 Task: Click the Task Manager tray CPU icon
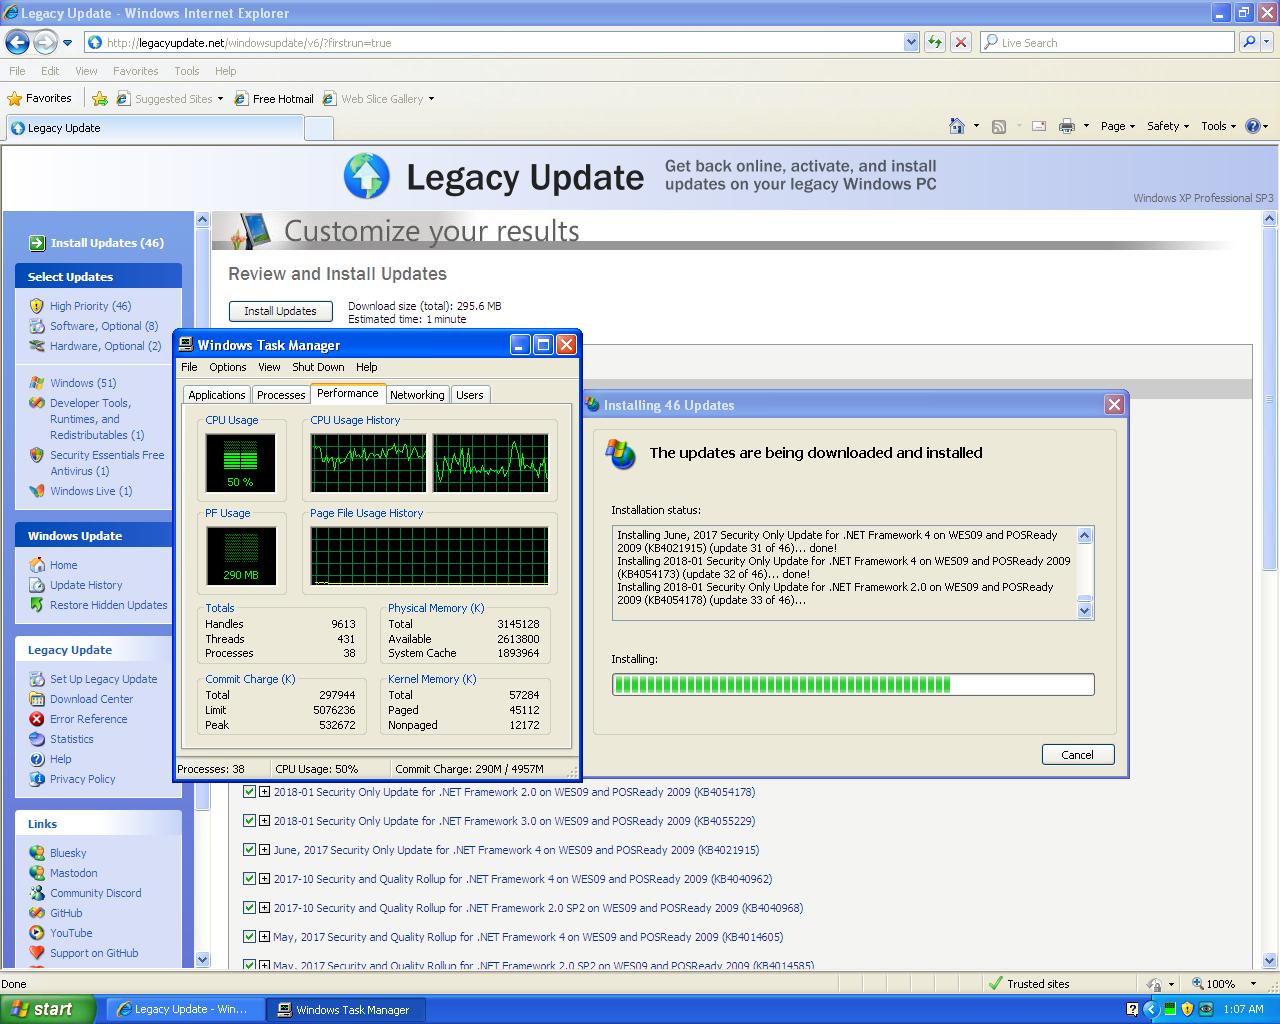tap(1169, 1009)
